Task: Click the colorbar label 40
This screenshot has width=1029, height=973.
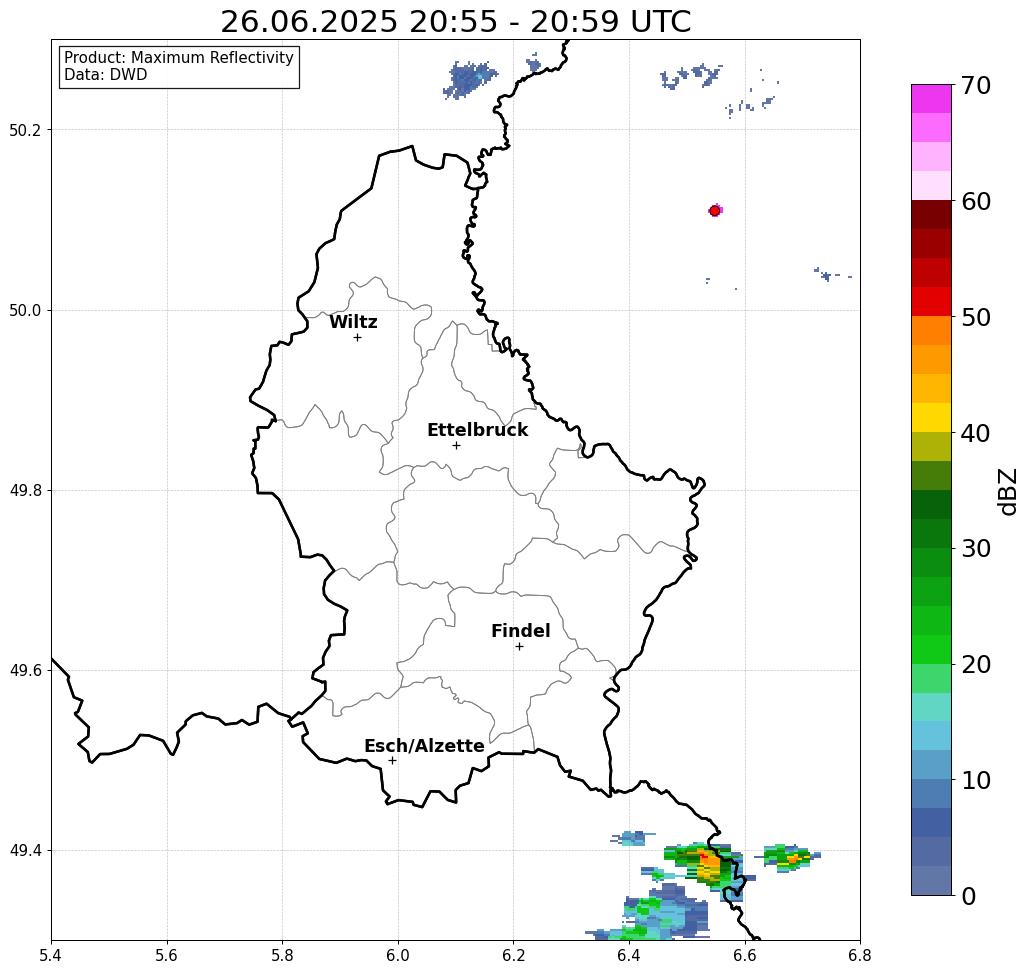Action: click(975, 433)
